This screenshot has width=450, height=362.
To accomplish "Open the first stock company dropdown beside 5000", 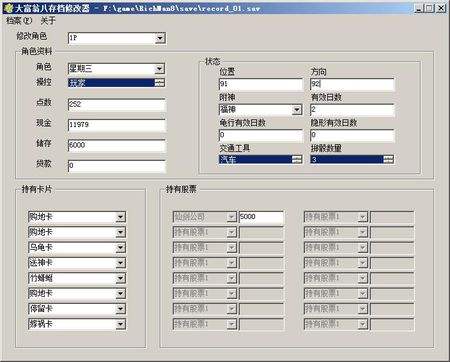I will click(232, 217).
